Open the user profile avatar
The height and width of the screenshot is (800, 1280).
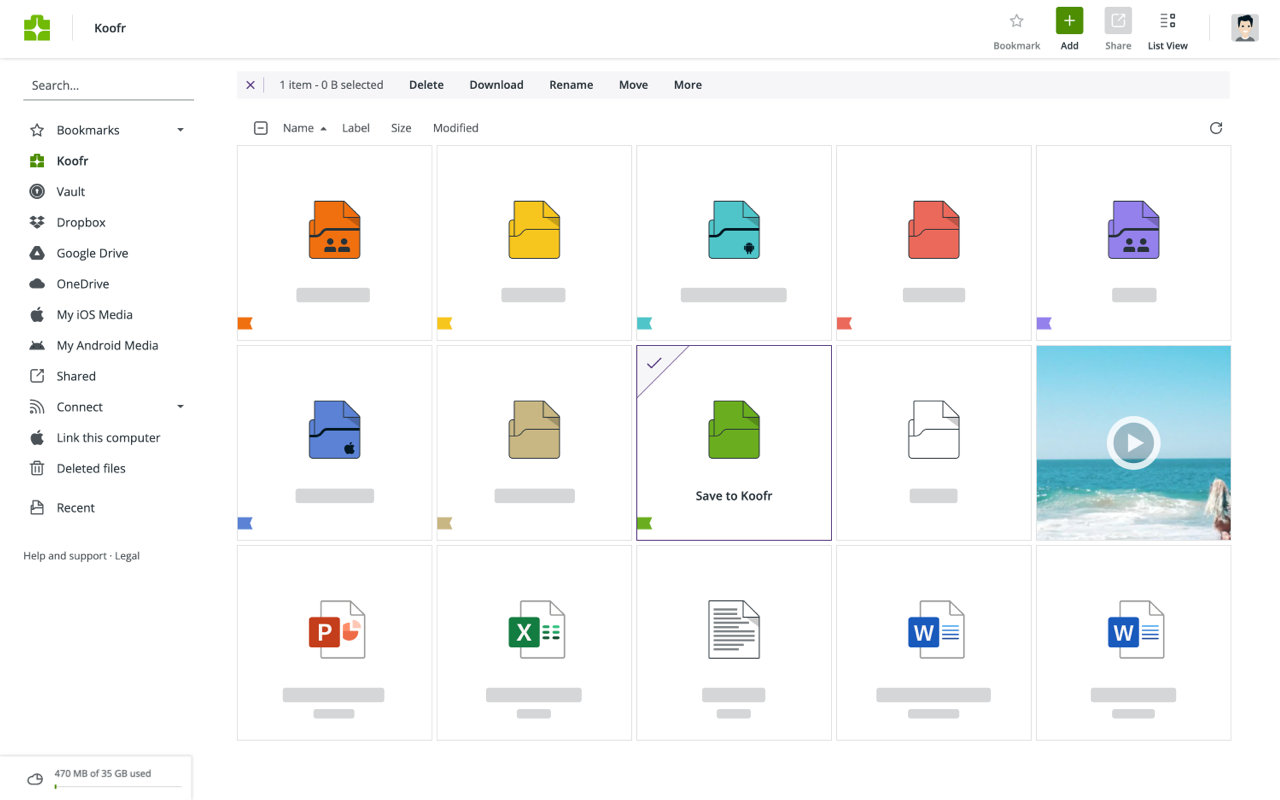(x=1245, y=28)
